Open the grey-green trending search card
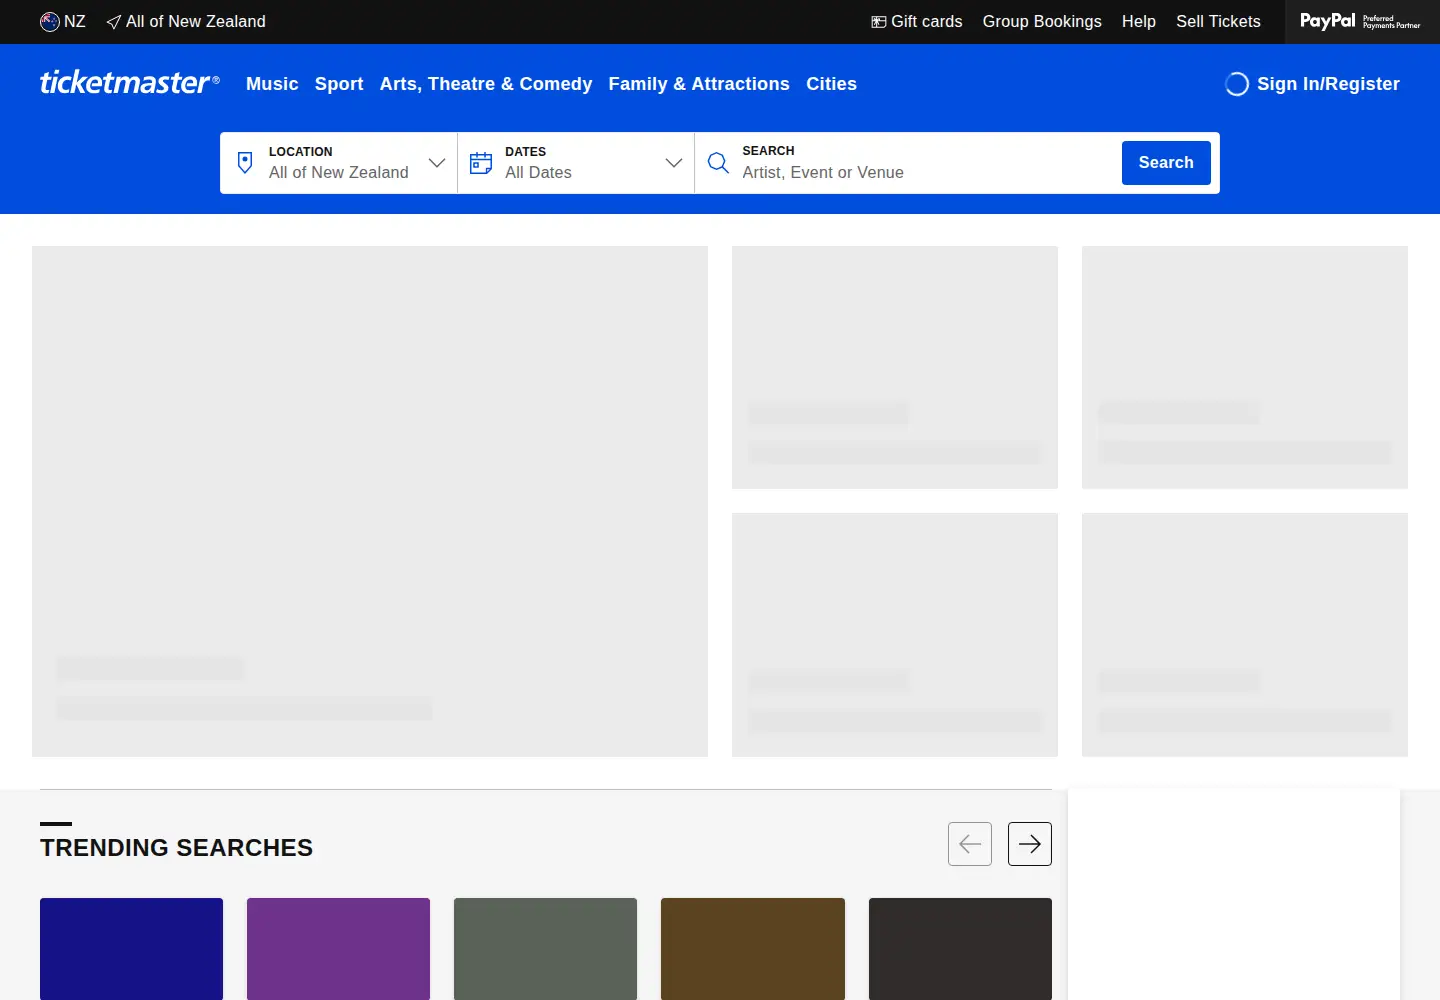Screen dimensions: 1440x1000 [x=545, y=949]
